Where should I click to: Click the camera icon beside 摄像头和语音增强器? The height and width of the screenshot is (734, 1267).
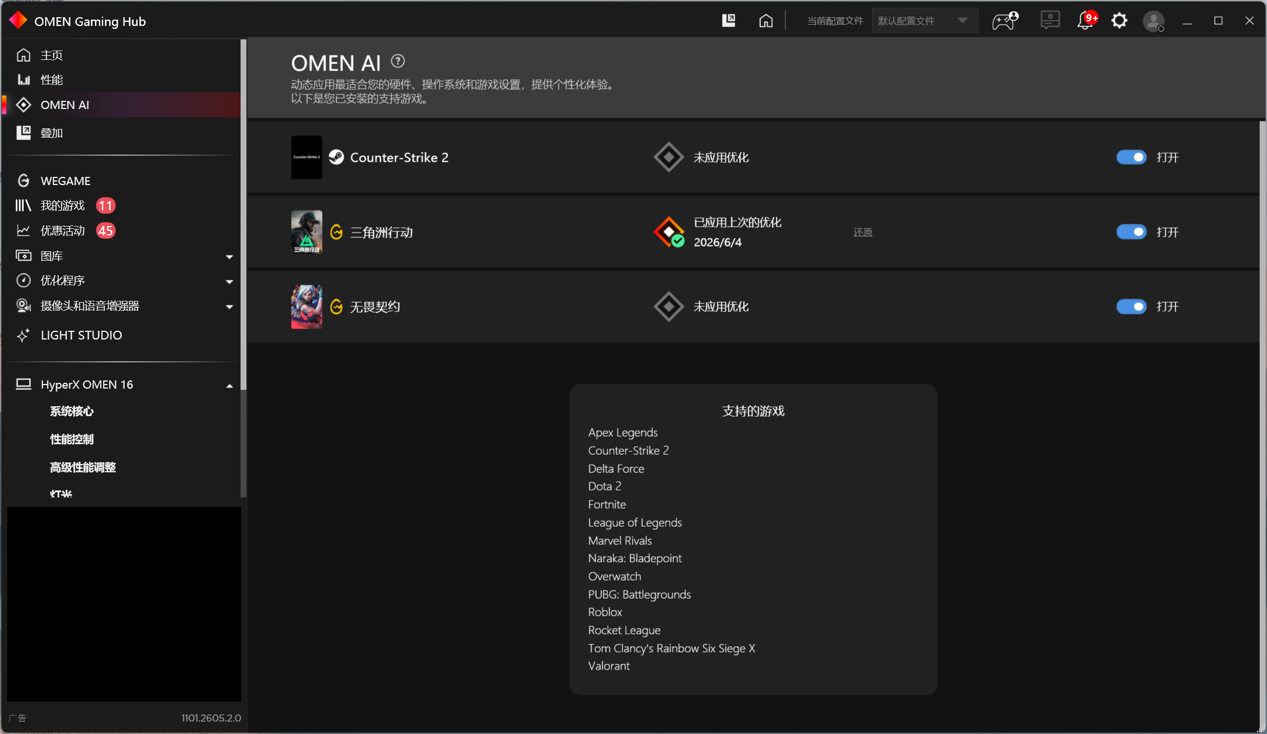pyautogui.click(x=23, y=306)
